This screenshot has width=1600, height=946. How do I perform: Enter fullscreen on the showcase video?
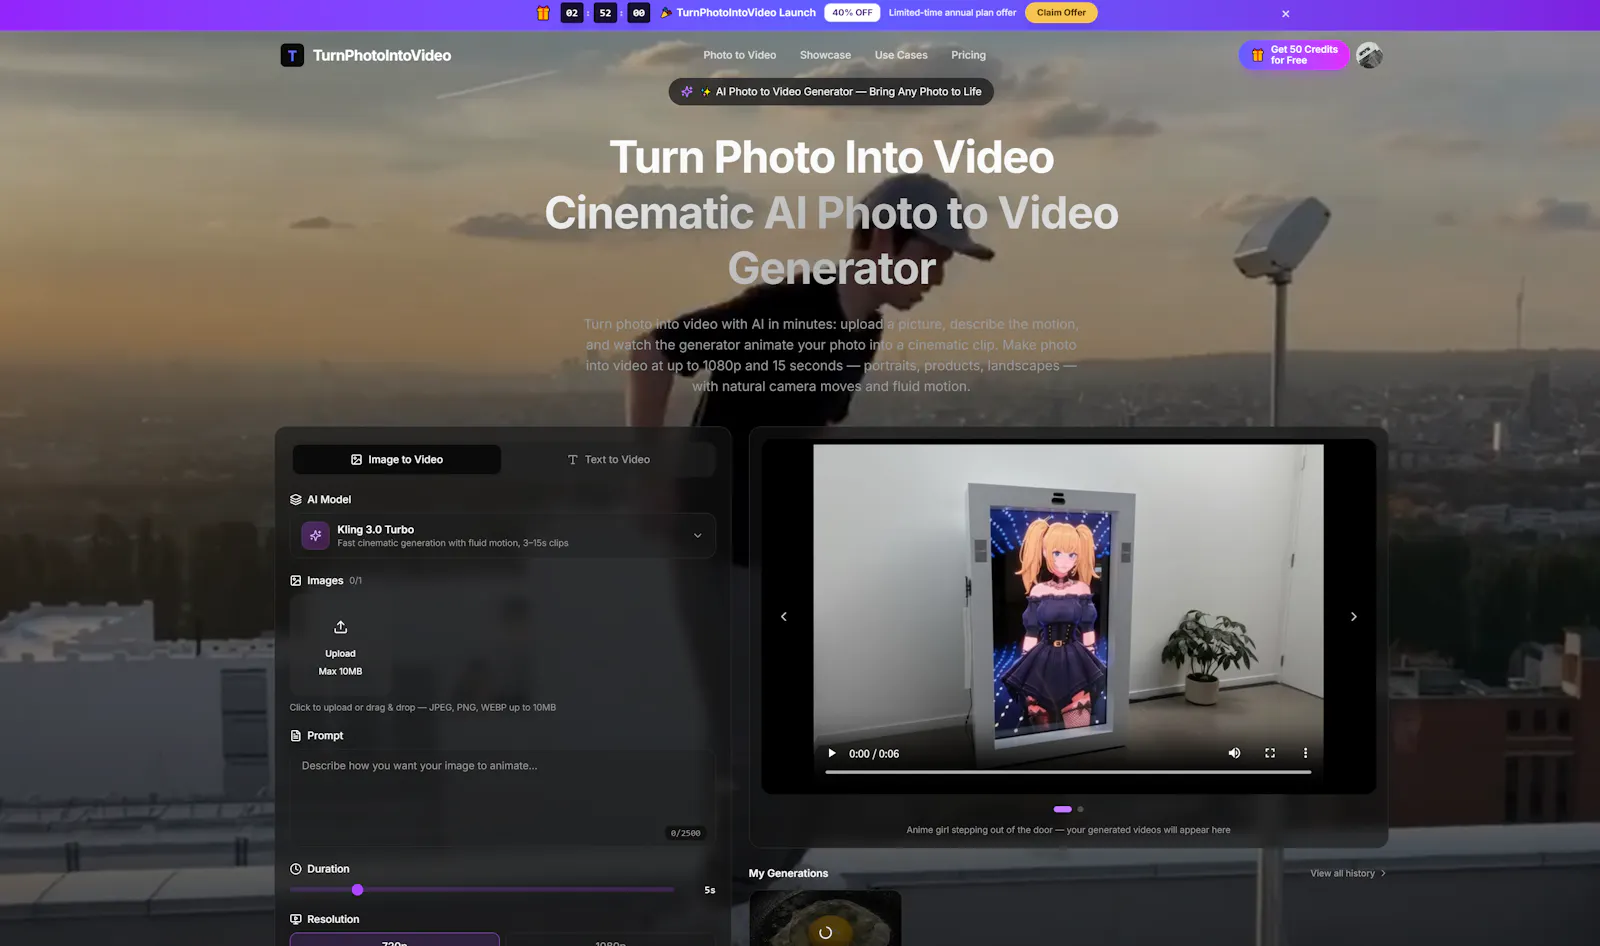[x=1270, y=753]
